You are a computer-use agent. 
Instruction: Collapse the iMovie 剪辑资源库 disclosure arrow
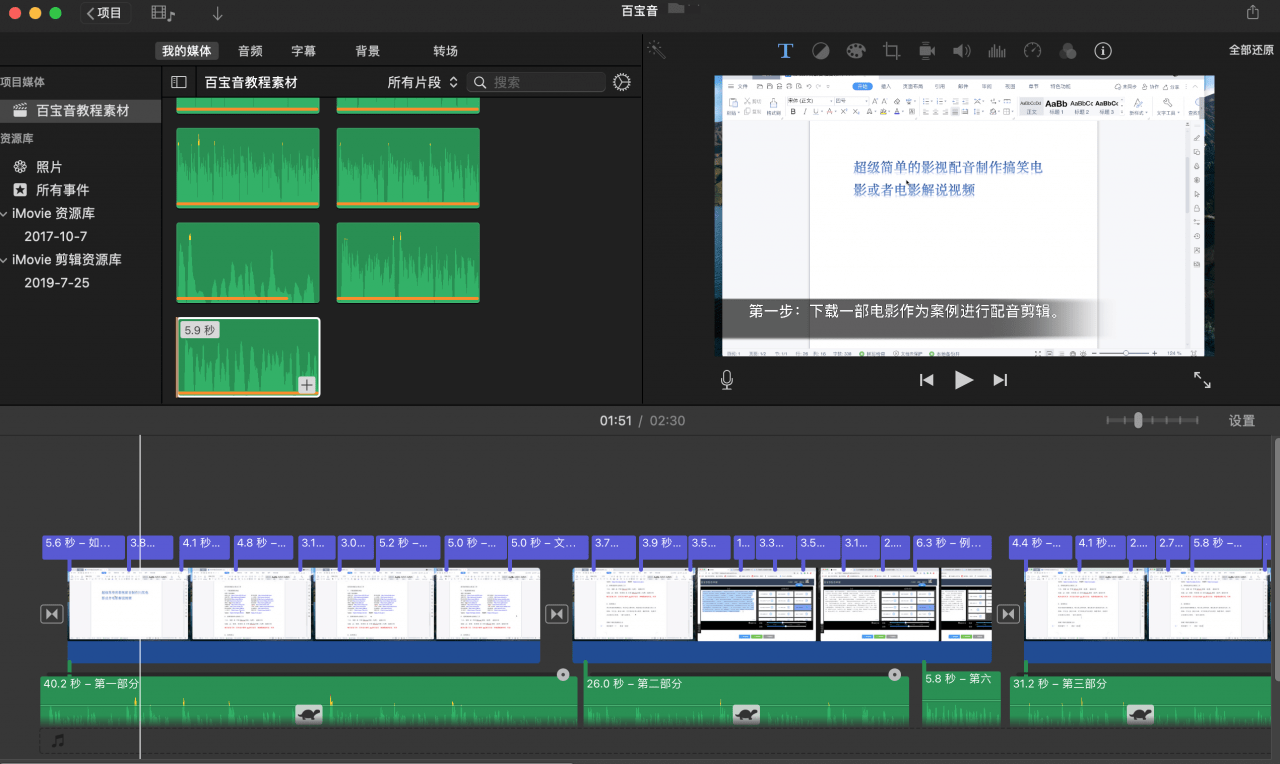click(x=5, y=259)
